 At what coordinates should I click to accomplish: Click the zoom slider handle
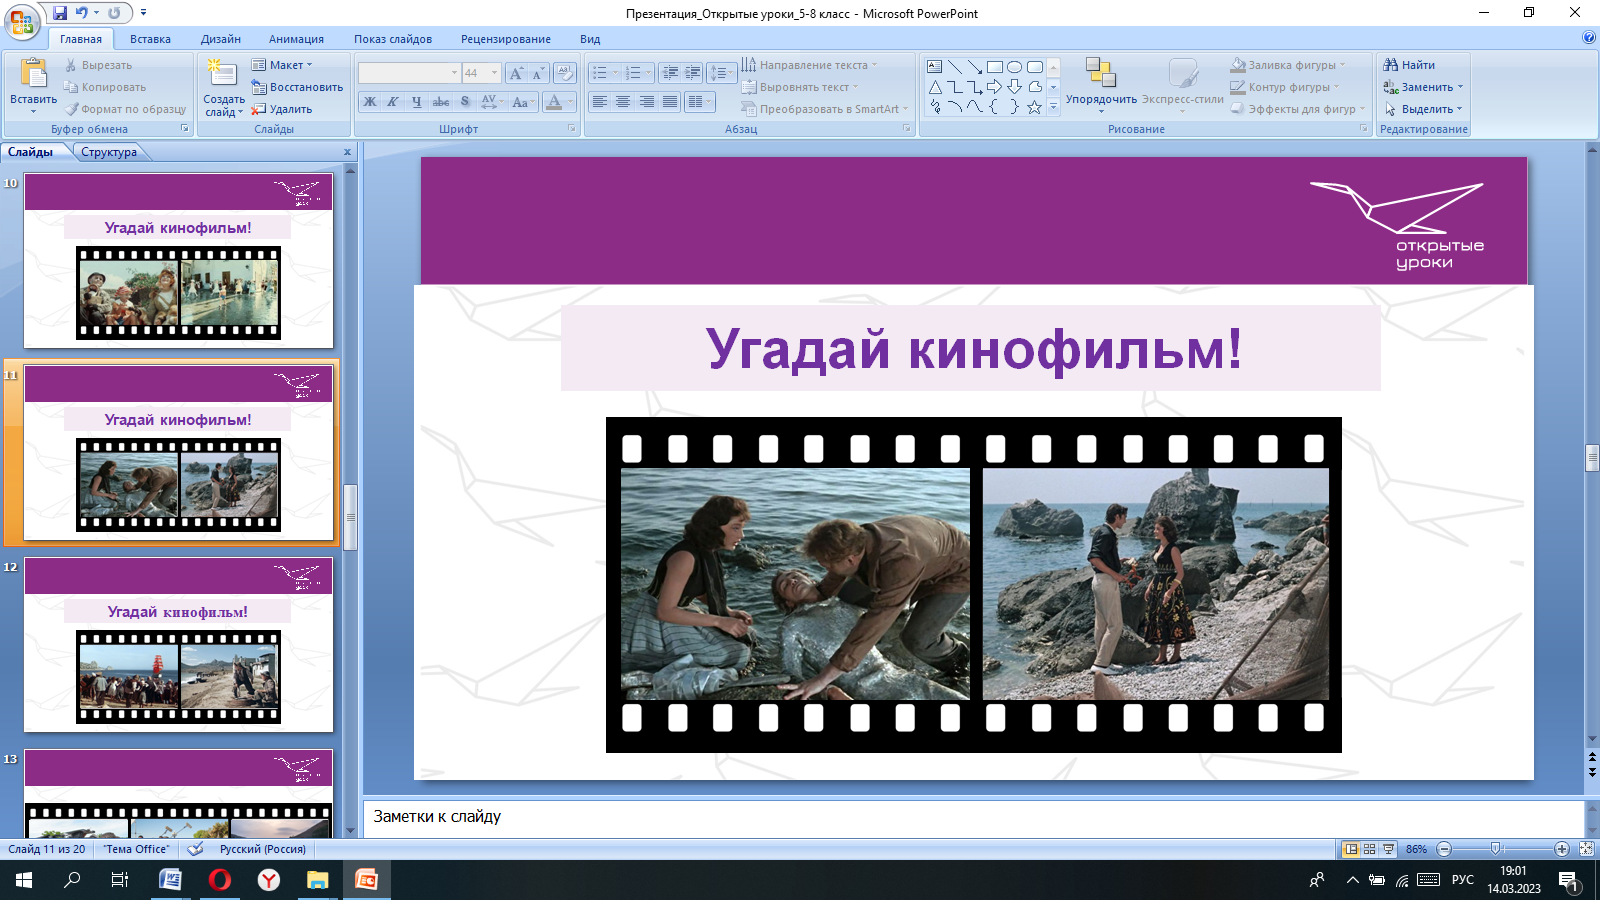click(x=1496, y=849)
